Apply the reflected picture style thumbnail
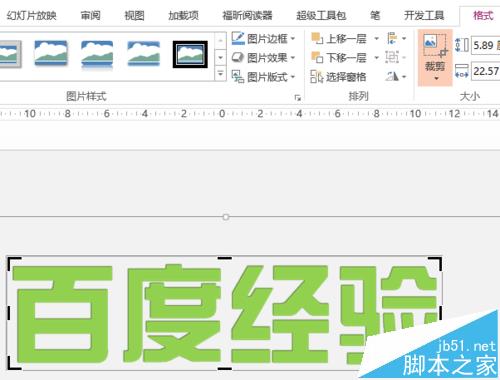The height and width of the screenshot is (380, 500). pyautogui.click(x=97, y=54)
